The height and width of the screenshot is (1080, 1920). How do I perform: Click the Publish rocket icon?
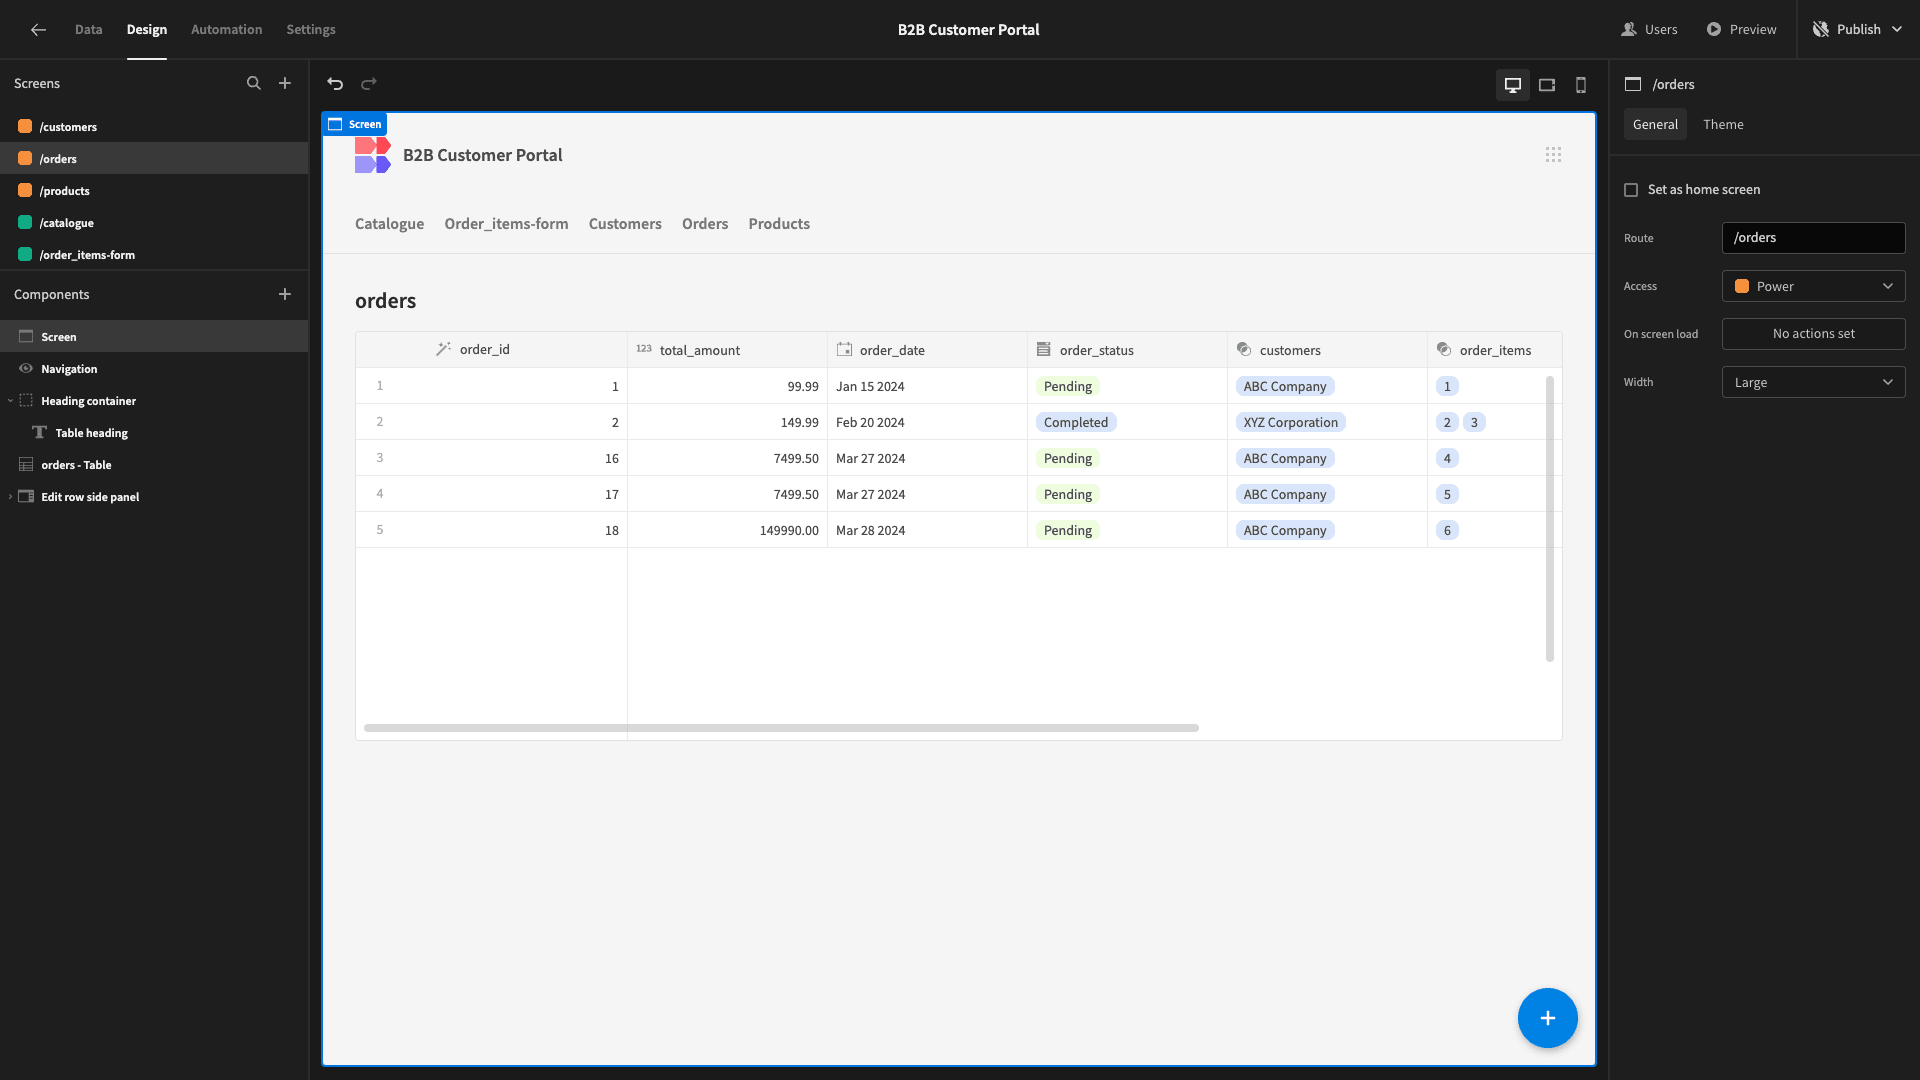[1821, 30]
